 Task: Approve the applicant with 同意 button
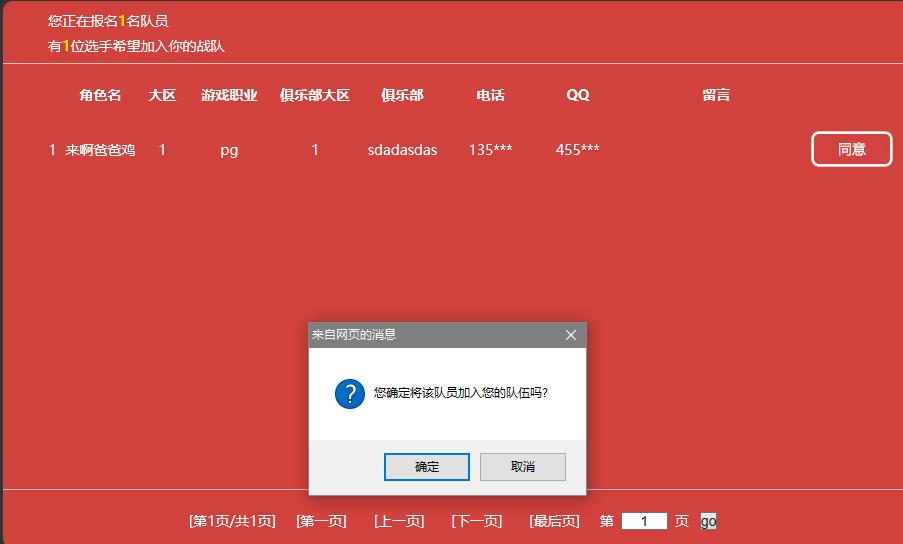[852, 149]
